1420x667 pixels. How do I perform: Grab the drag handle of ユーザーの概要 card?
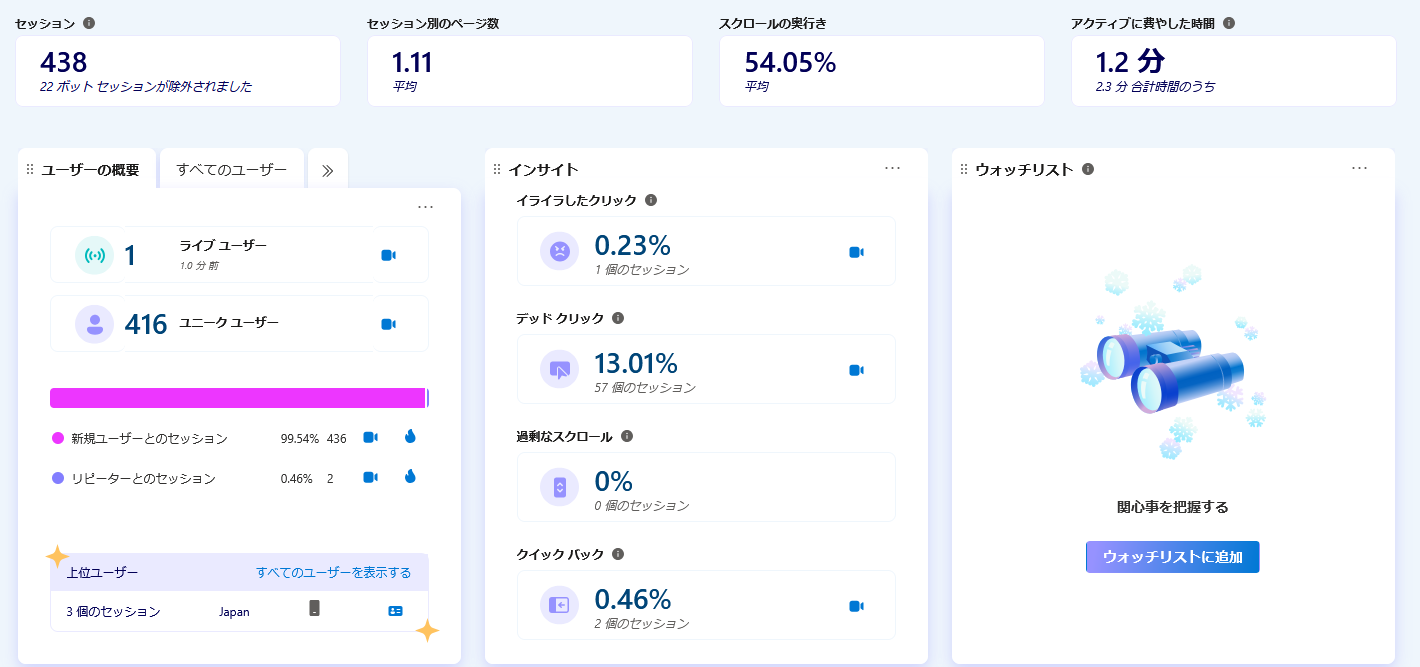coord(30,170)
